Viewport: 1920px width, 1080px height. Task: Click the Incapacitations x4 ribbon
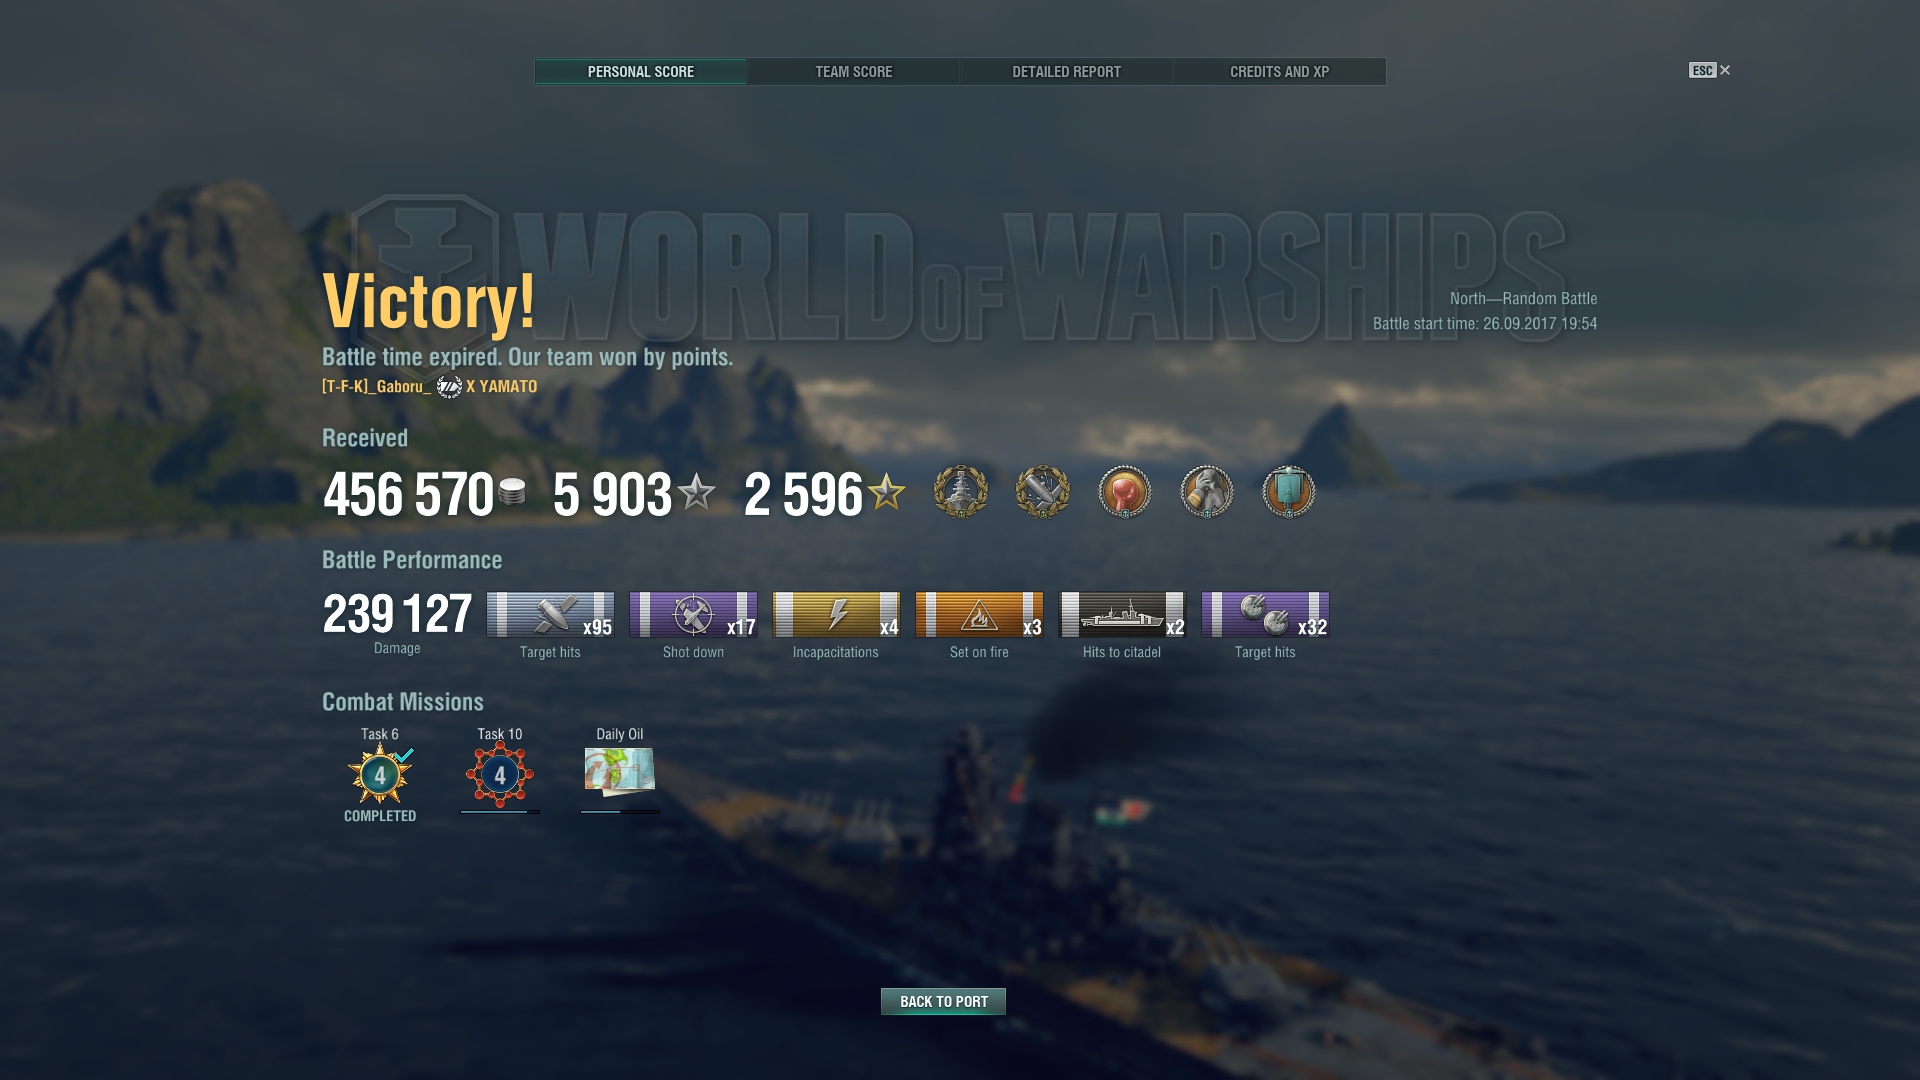point(836,614)
